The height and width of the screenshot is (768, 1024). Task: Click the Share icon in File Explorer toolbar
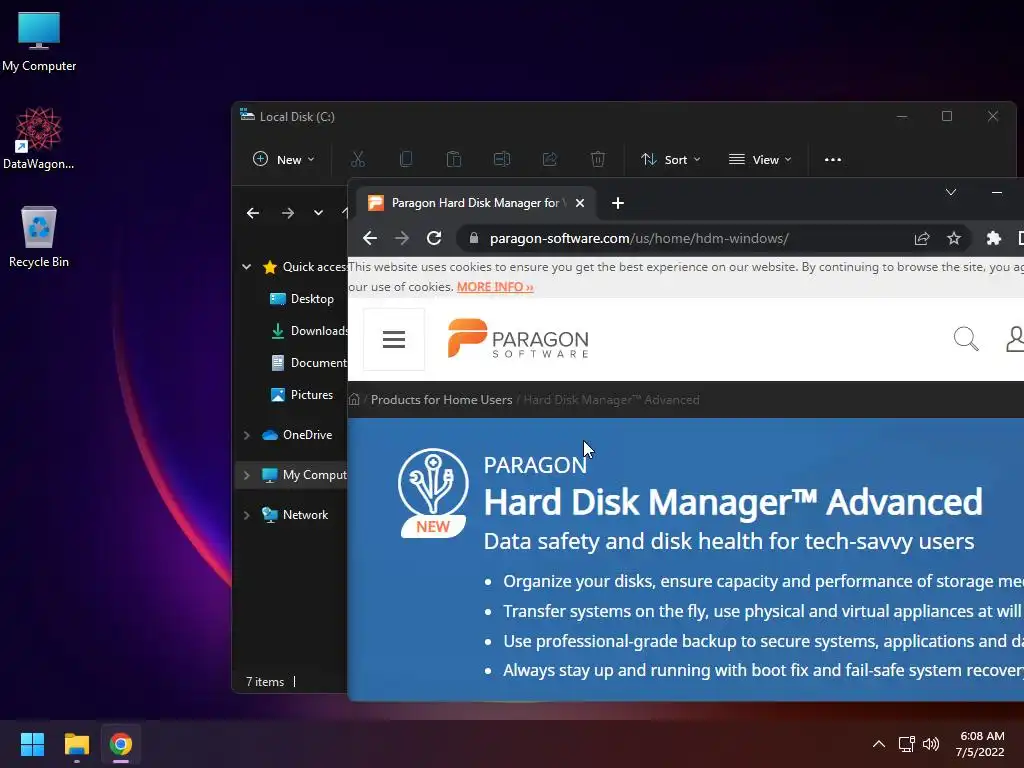[x=550, y=159]
